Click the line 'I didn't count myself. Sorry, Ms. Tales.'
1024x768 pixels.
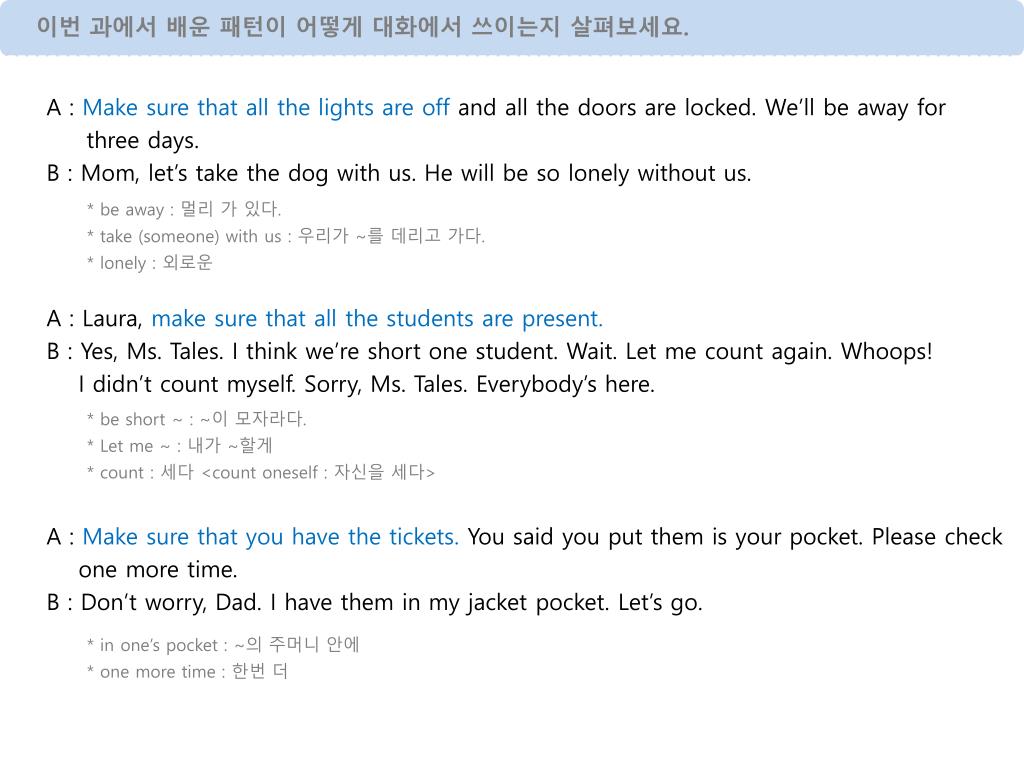pyautogui.click(x=366, y=385)
